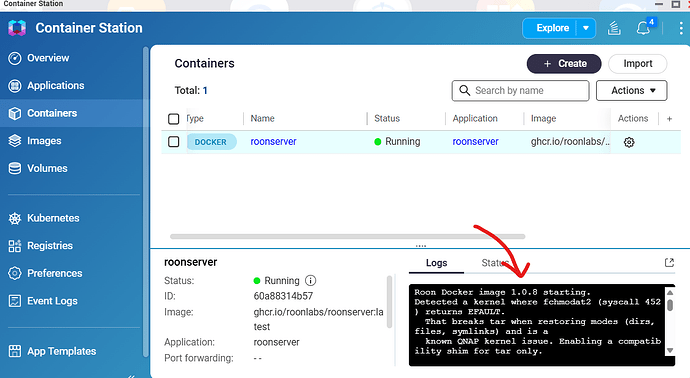
Task: Click the container ID 60a88314b57
Action: pyautogui.click(x=283, y=296)
